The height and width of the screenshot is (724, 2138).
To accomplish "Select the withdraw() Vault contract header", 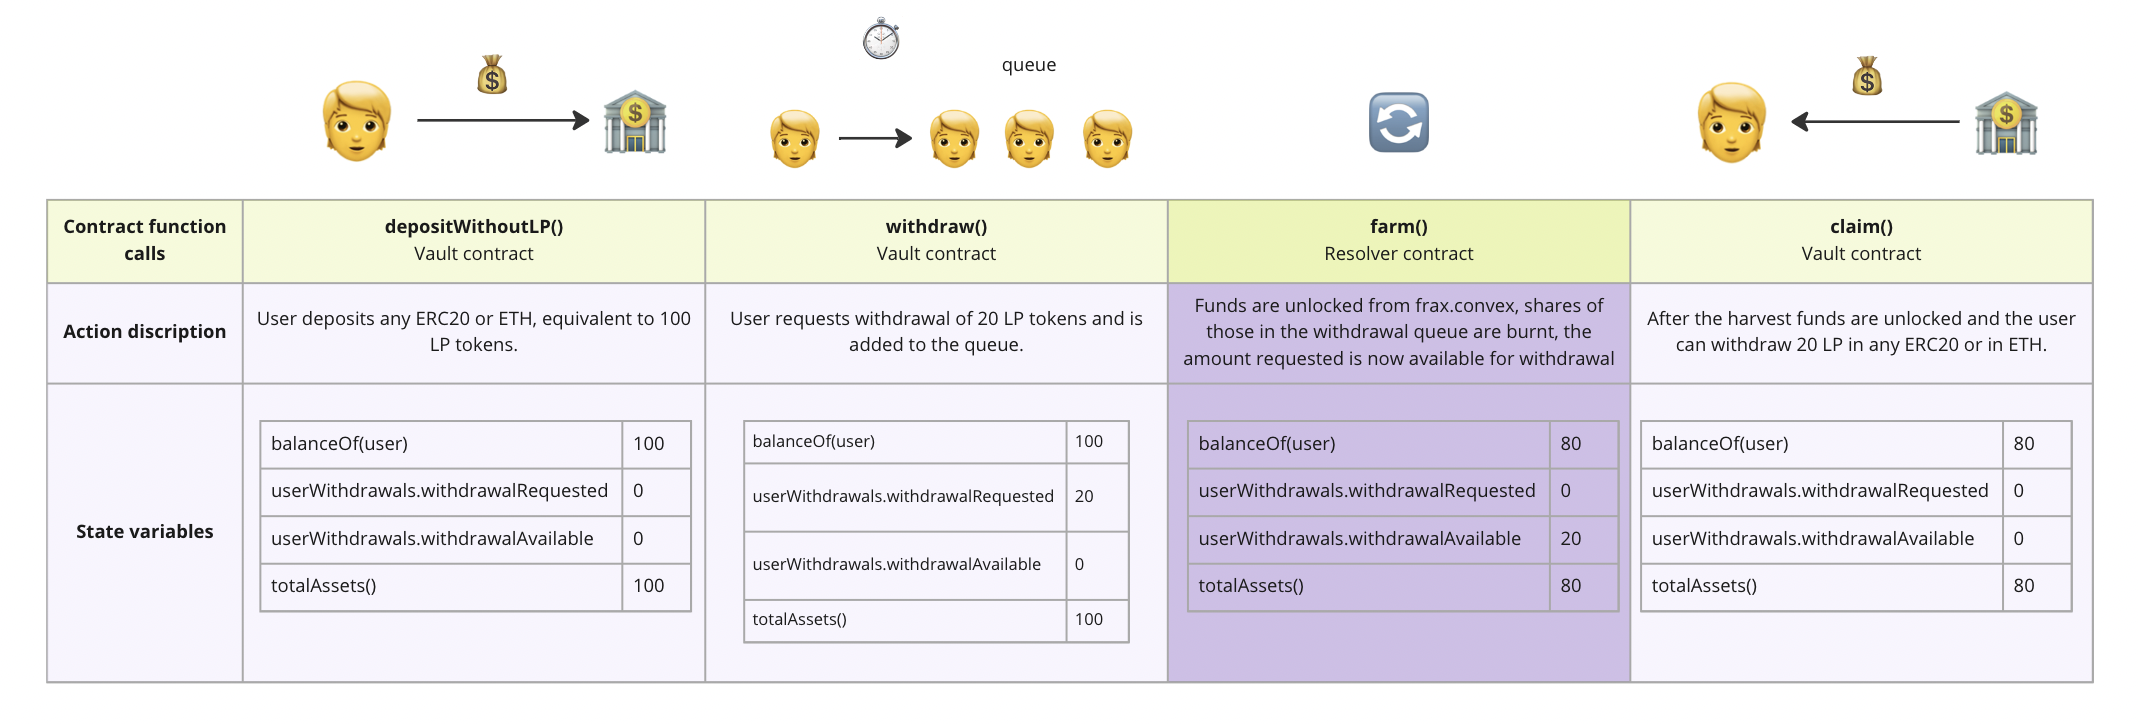I will click(936, 241).
